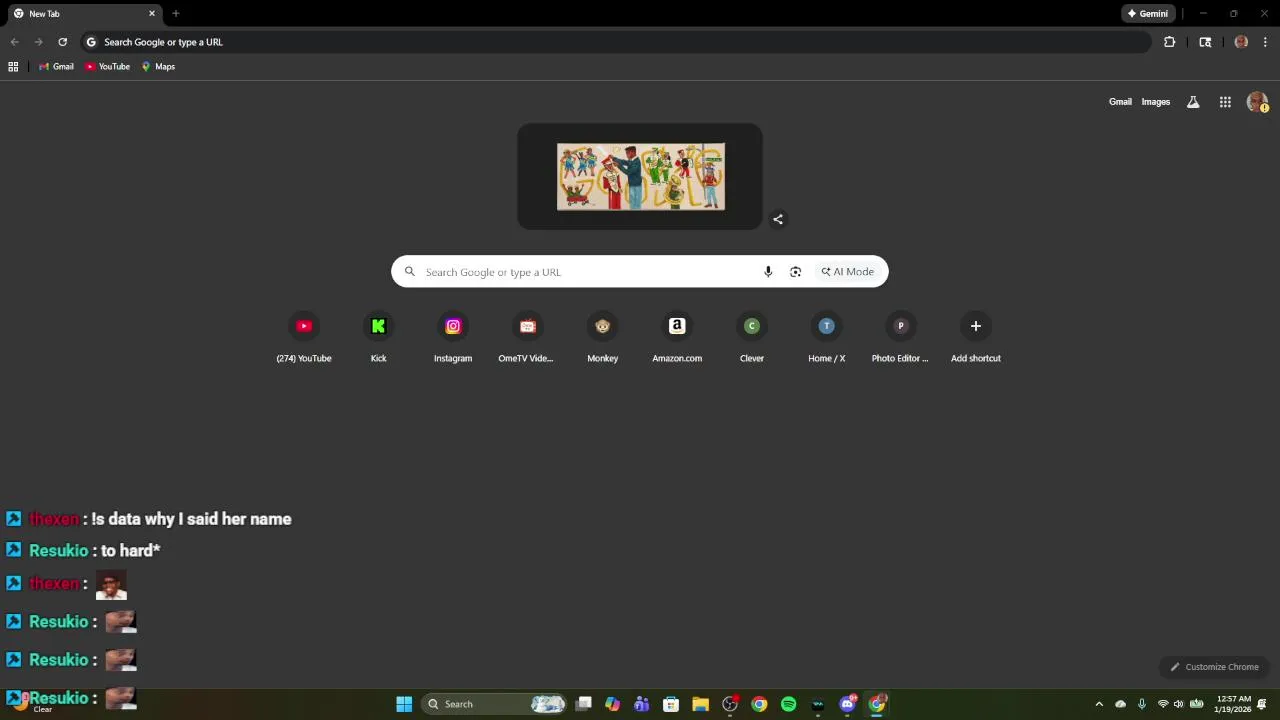Search by image with Google Lens

coord(795,272)
